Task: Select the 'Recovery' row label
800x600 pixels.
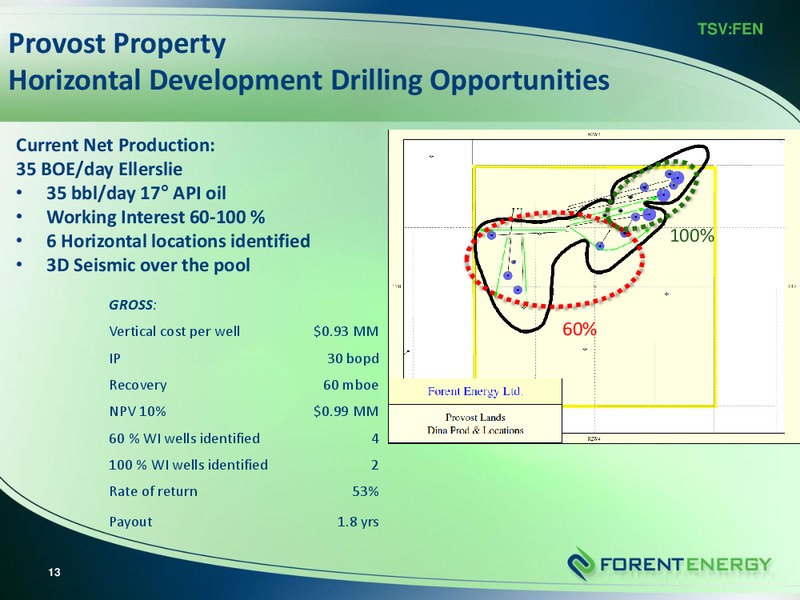Action: click(138, 385)
